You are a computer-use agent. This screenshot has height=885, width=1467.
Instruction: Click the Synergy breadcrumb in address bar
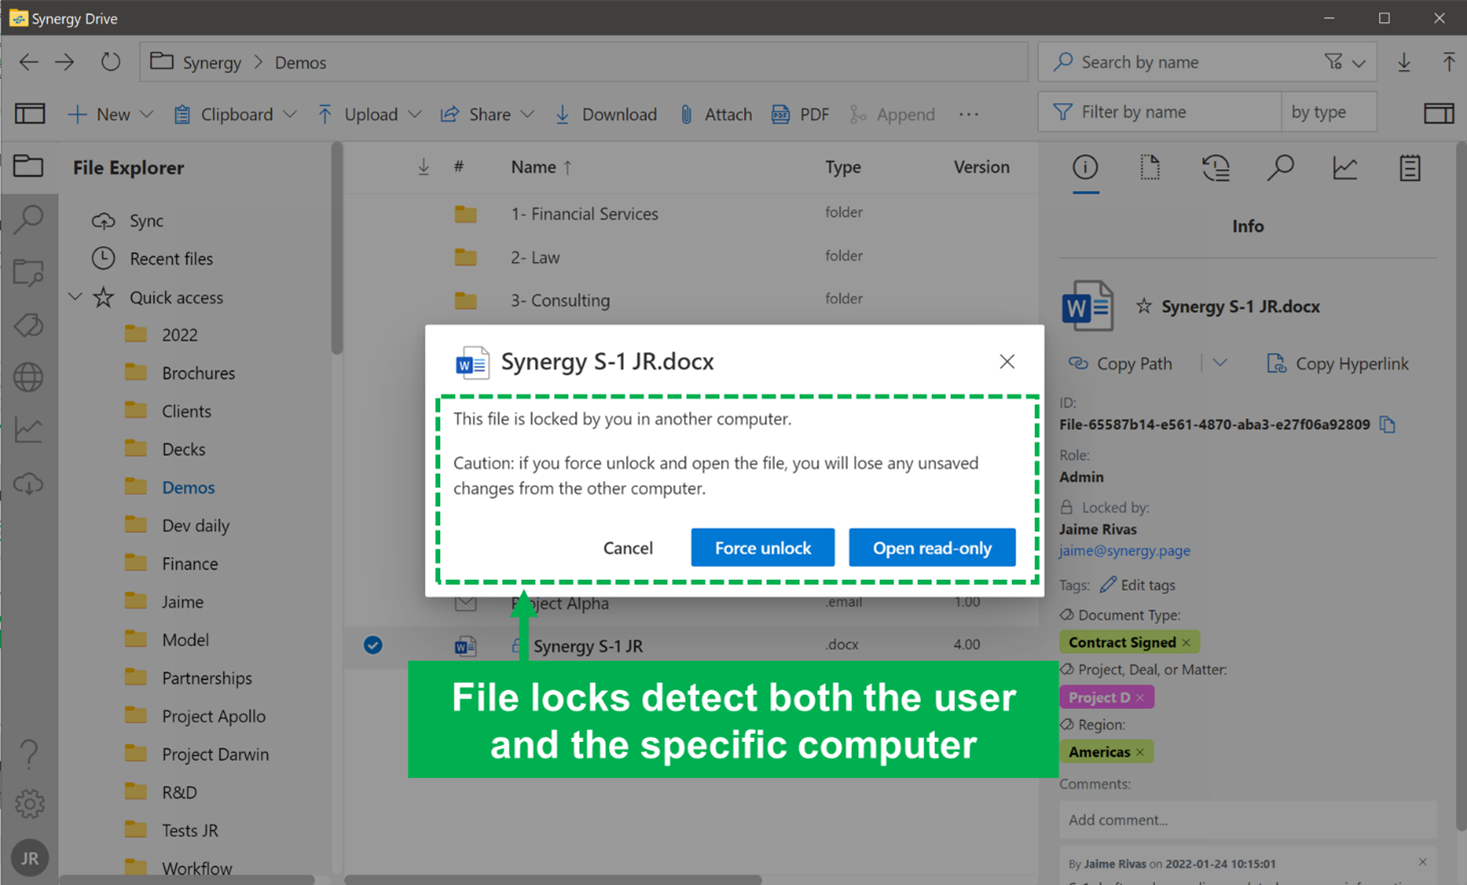point(212,62)
